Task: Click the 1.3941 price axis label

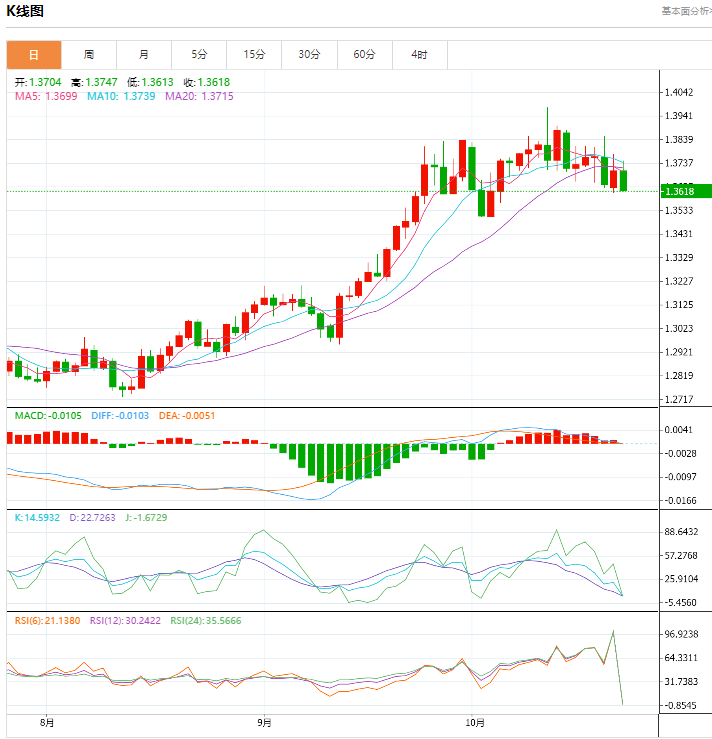Action: click(679, 116)
